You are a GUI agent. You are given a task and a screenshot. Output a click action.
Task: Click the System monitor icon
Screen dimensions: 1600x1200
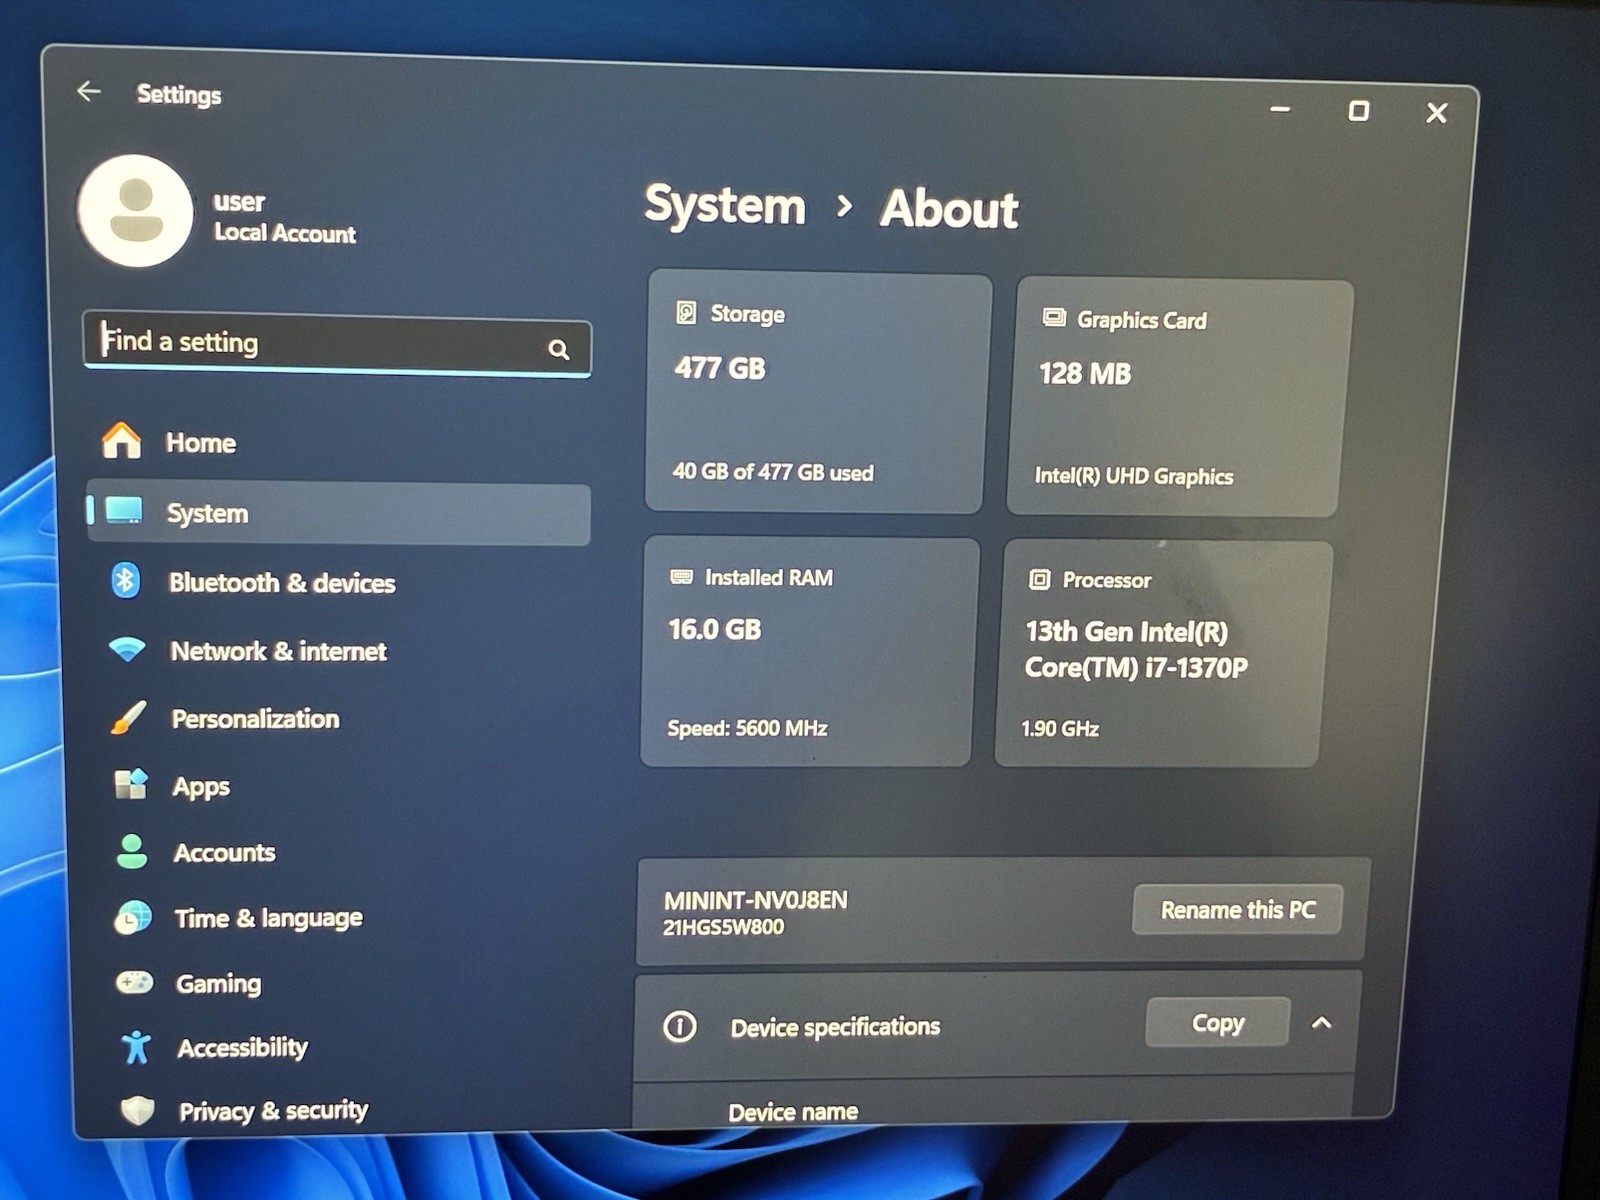[x=125, y=511]
